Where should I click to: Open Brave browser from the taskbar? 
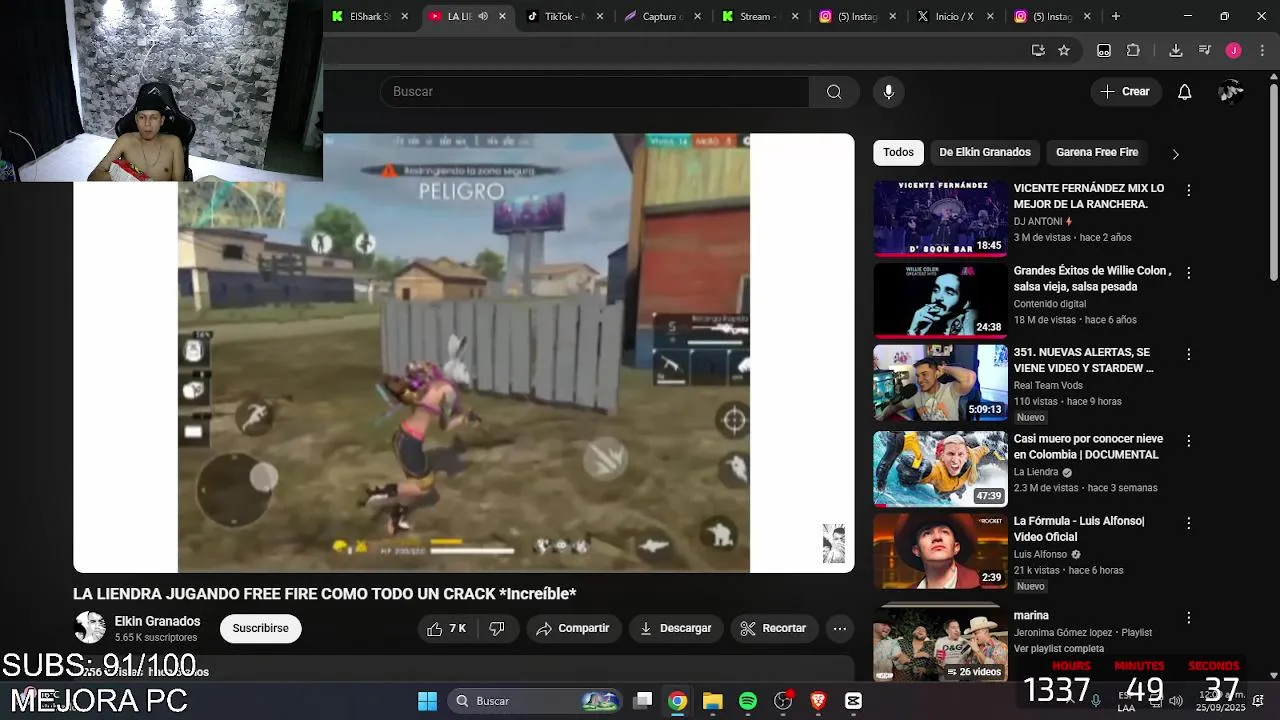pos(818,701)
